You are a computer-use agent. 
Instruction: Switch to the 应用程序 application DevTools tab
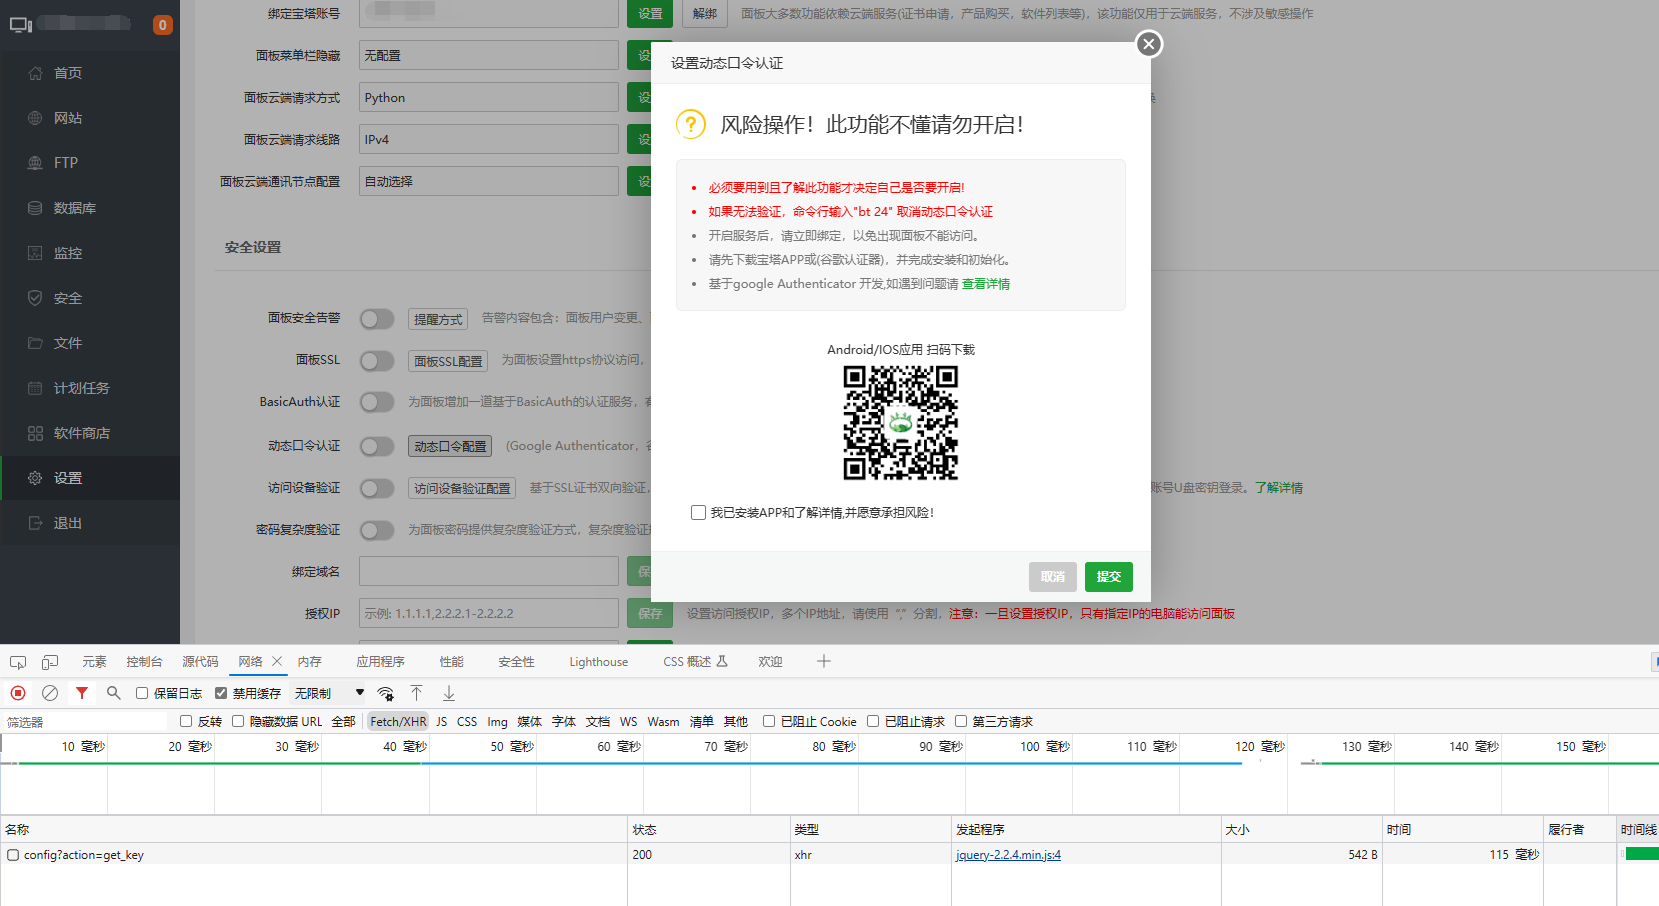point(380,662)
